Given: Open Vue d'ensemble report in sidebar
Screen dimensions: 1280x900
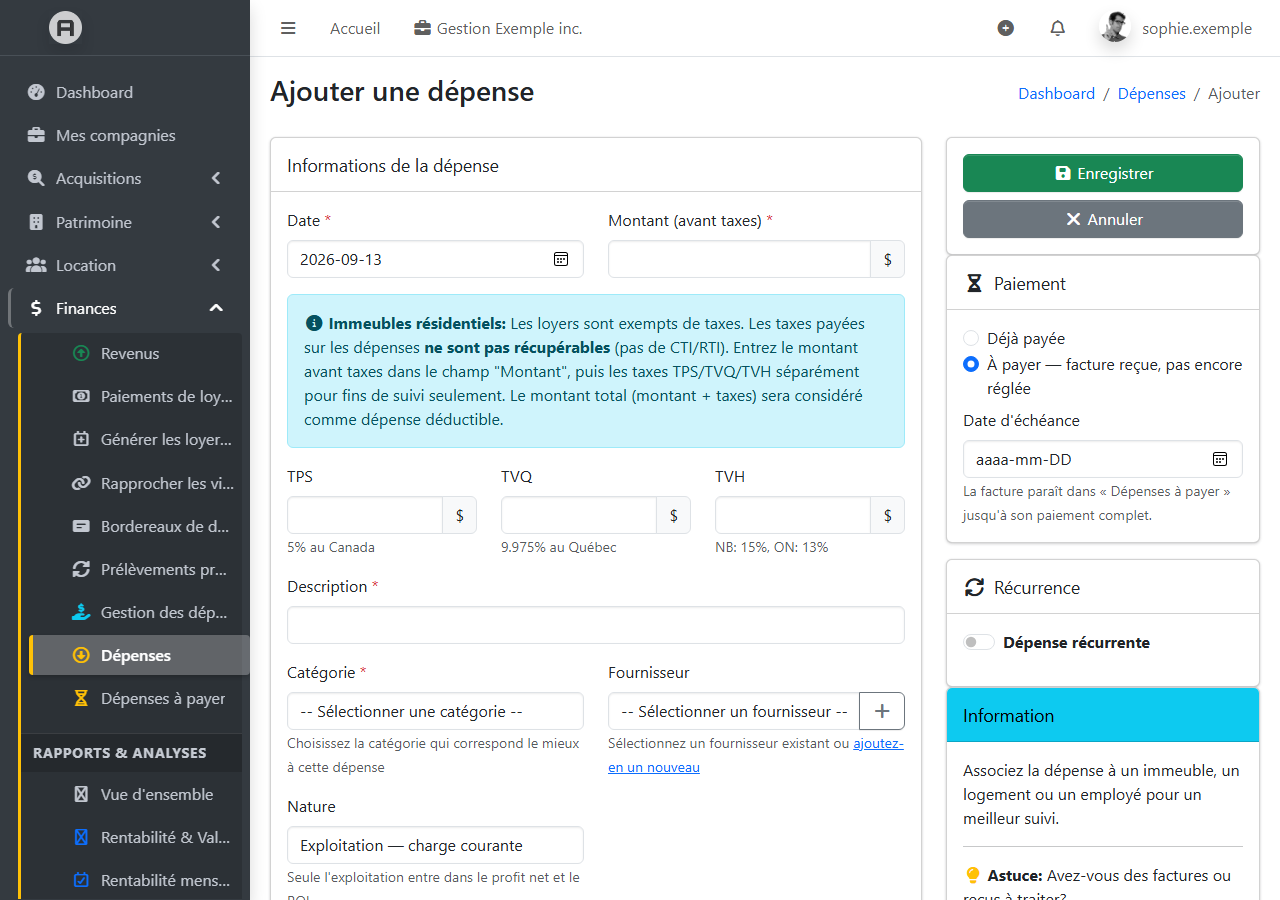Looking at the screenshot, I should pos(135,794).
